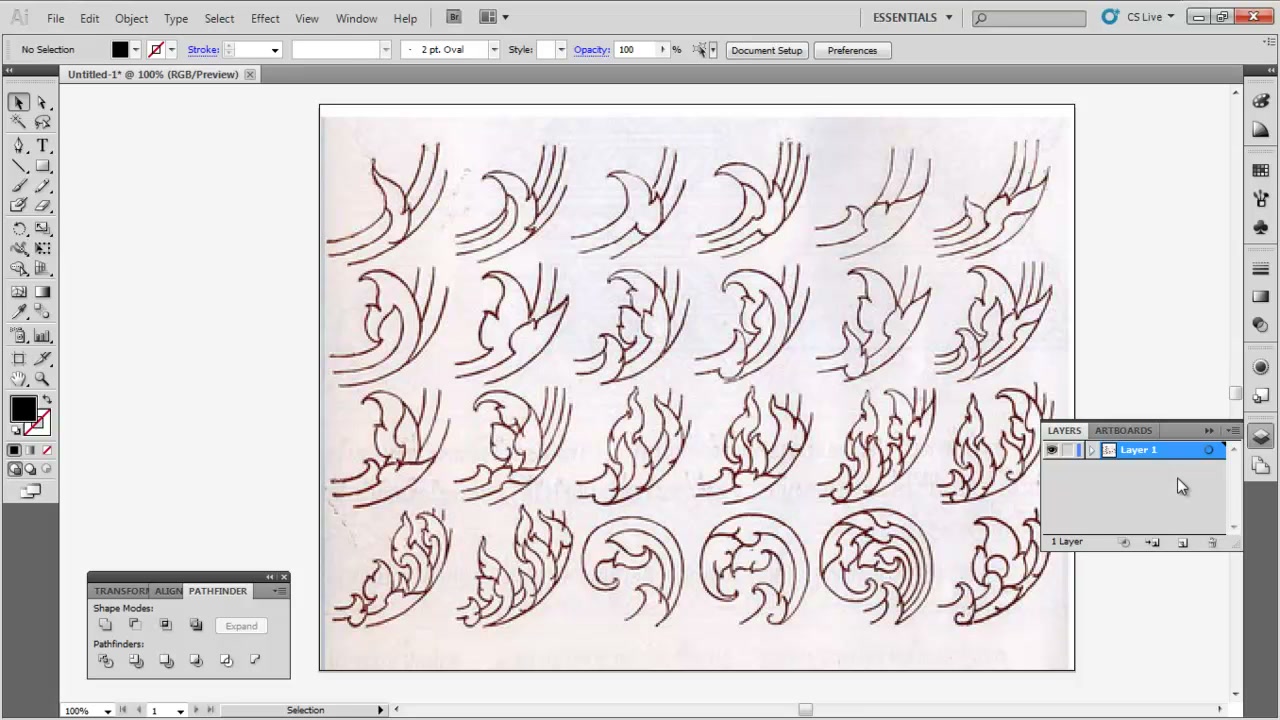The width and height of the screenshot is (1280, 720).
Task: Select the Hand tool
Action: tap(19, 379)
